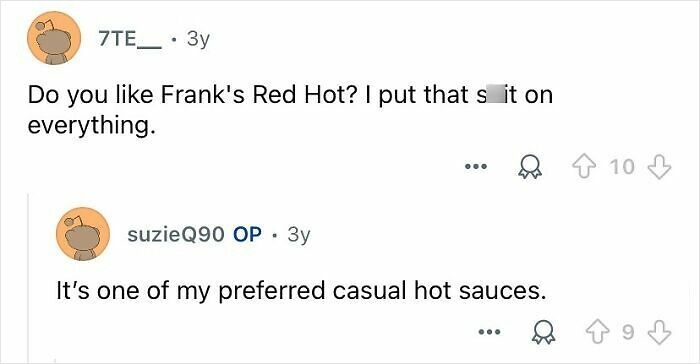This screenshot has width=700, height=364.
Task: View suzieQ90's profile avatar
Action: point(83,234)
